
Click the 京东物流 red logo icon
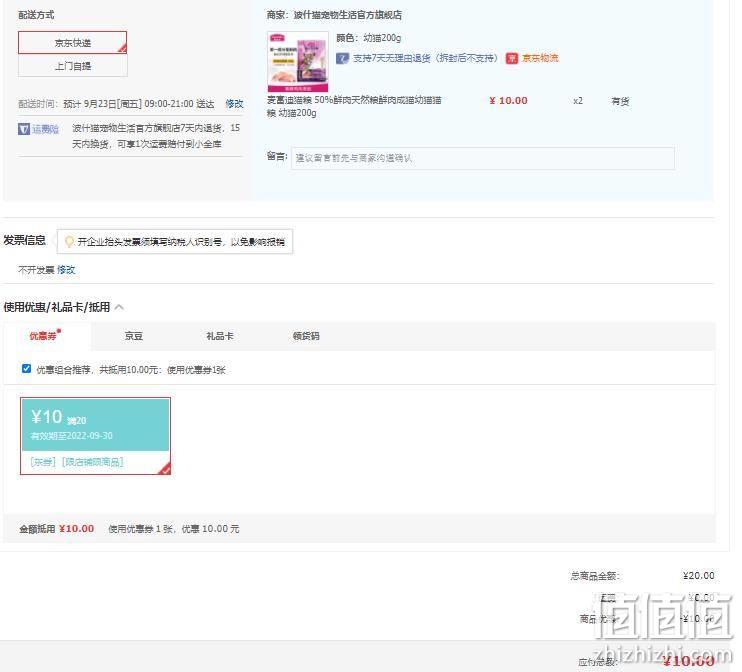(512, 58)
